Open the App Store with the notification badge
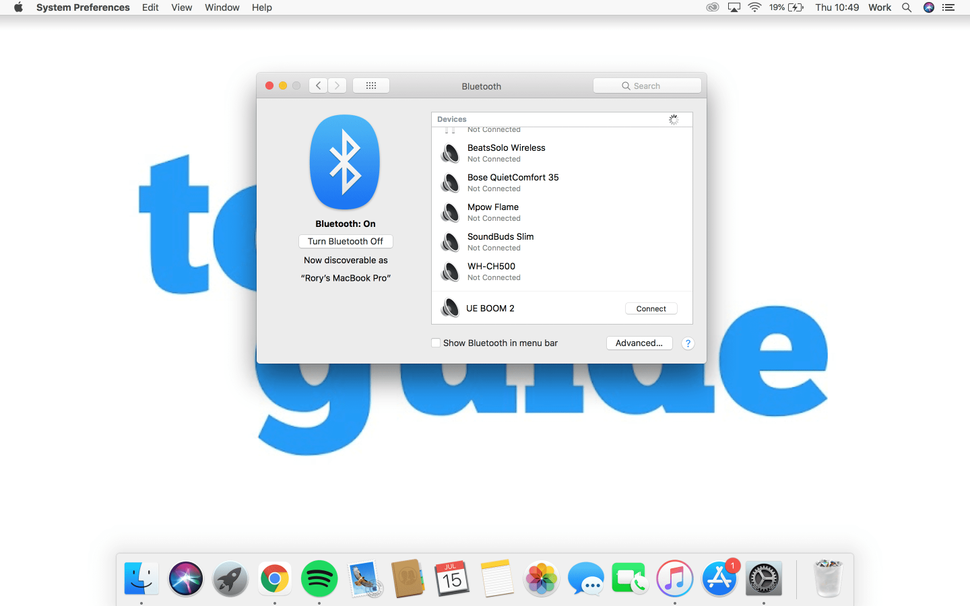 (718, 578)
